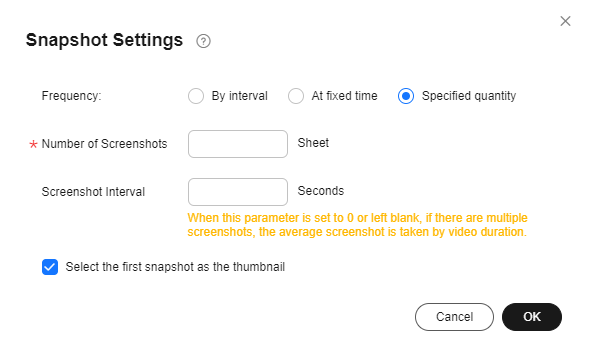The height and width of the screenshot is (360, 590).
Task: Click the "Seconds" unit label
Action: pos(321,191)
